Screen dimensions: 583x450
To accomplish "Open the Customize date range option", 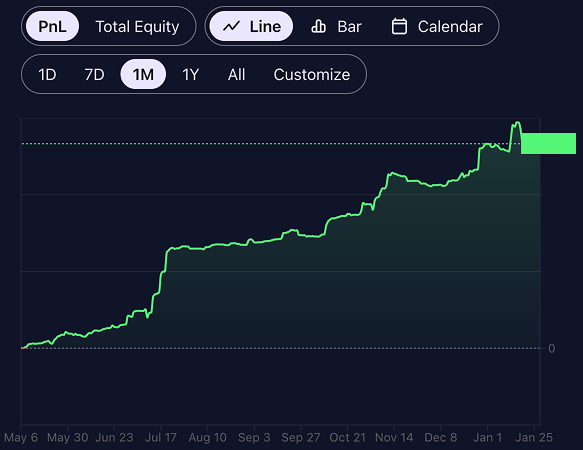I will [312, 74].
